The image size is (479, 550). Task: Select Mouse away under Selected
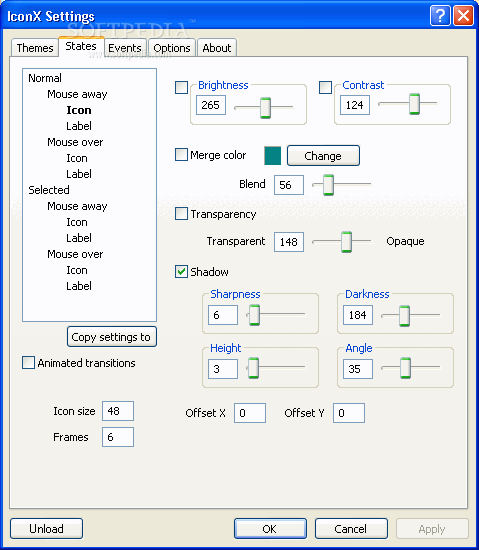77,206
